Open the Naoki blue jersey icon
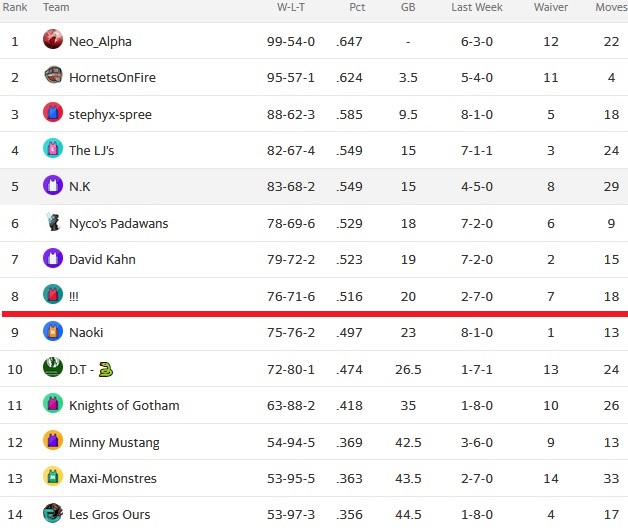 click(53, 331)
